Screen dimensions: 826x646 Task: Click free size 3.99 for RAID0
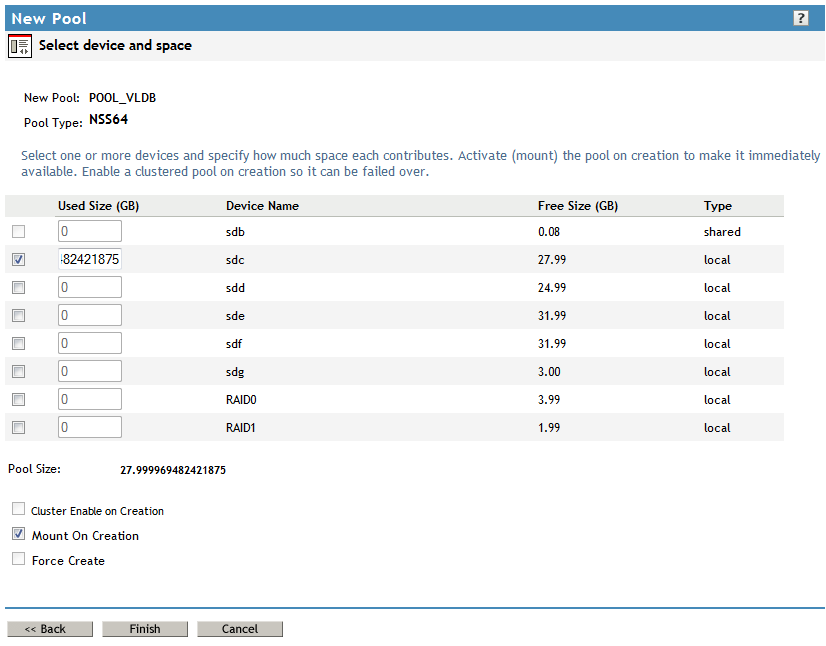pyautogui.click(x=549, y=399)
